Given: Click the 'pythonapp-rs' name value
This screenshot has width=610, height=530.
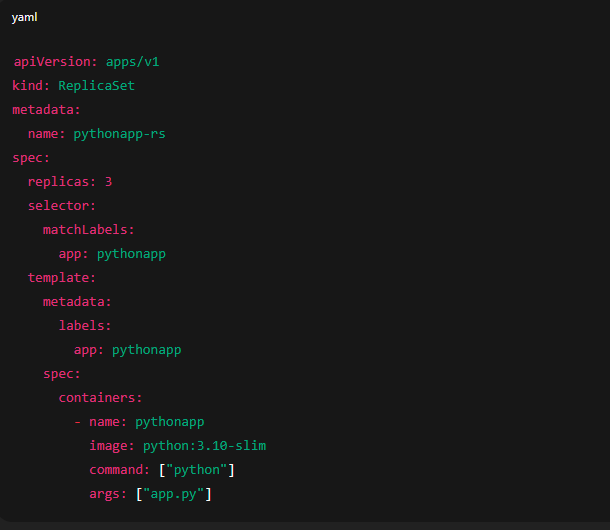Looking at the screenshot, I should pyautogui.click(x=119, y=134).
